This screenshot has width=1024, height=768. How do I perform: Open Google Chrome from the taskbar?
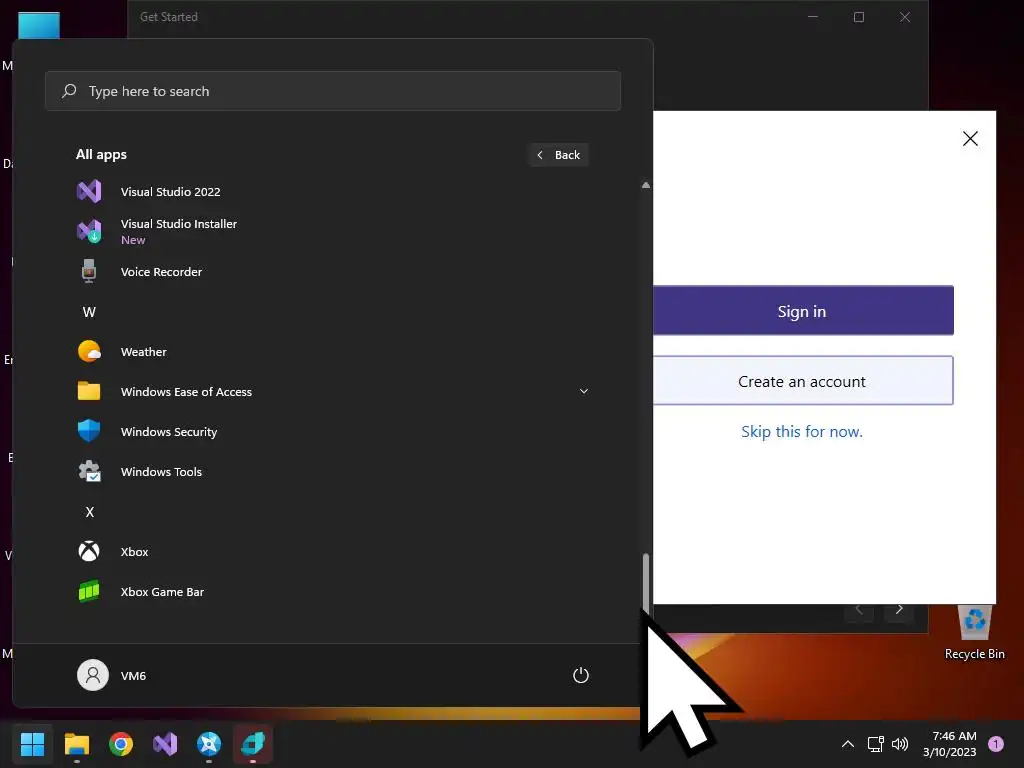121,744
